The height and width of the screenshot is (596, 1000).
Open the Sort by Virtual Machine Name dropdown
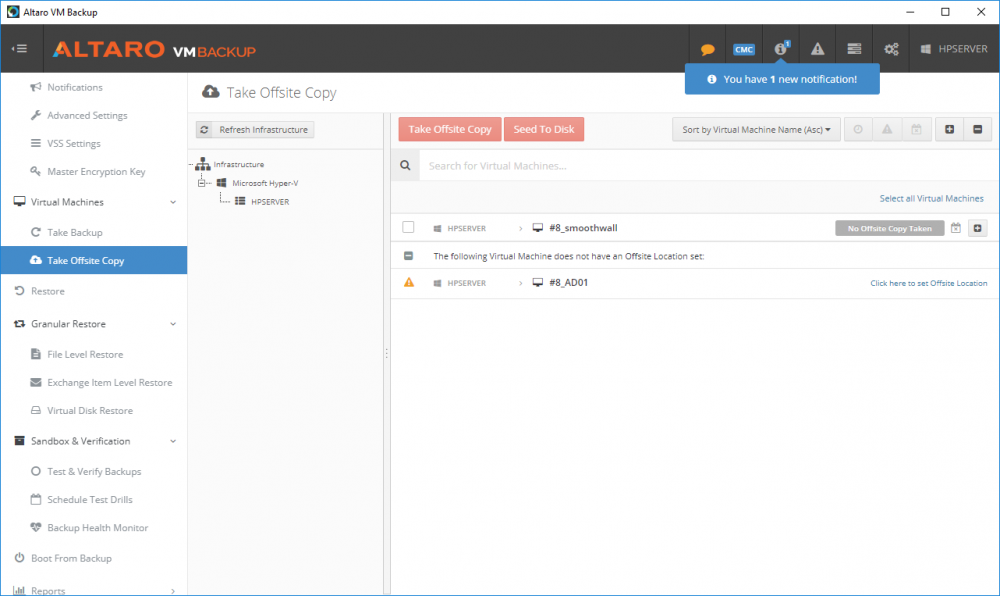756,129
